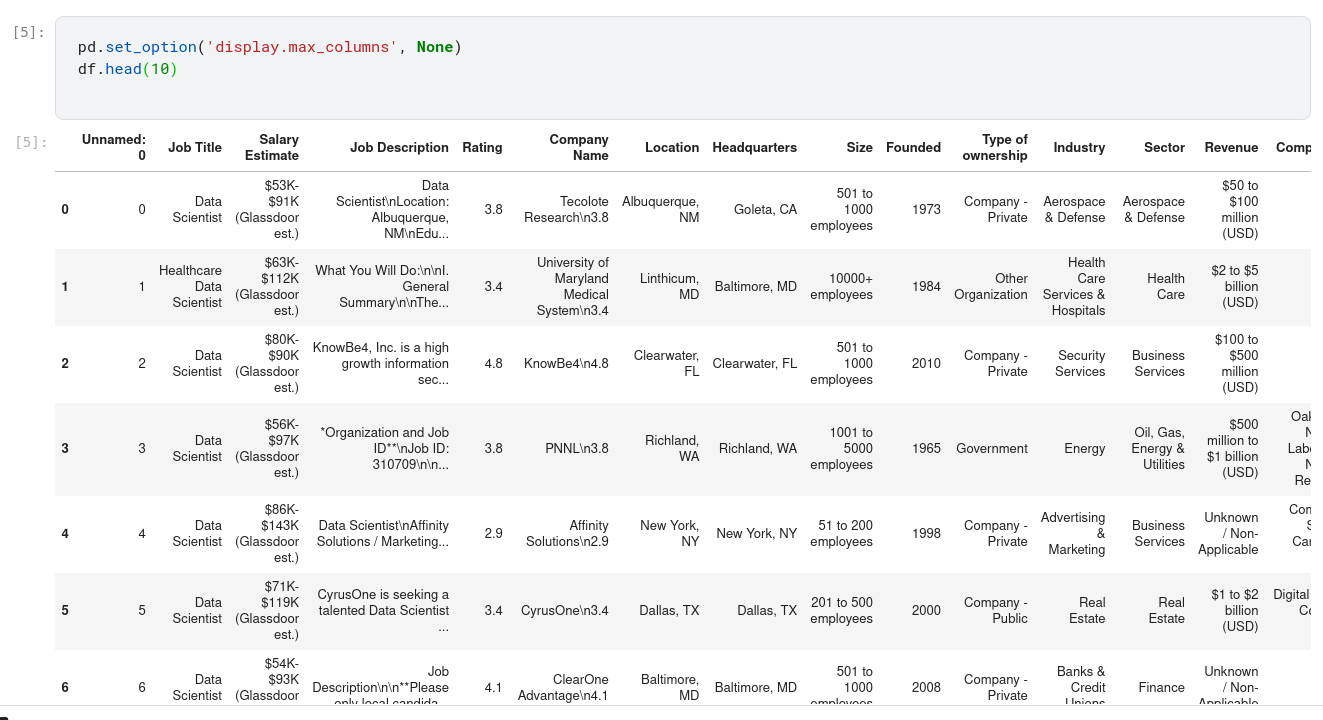Click the Industry column header
This screenshot has height=720, width=1323.
pos(1079,147)
